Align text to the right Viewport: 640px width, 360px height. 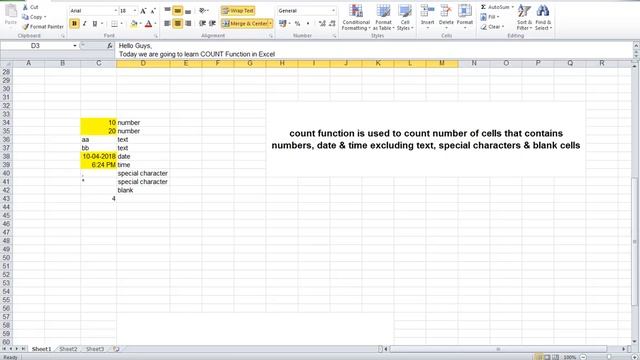click(188, 24)
